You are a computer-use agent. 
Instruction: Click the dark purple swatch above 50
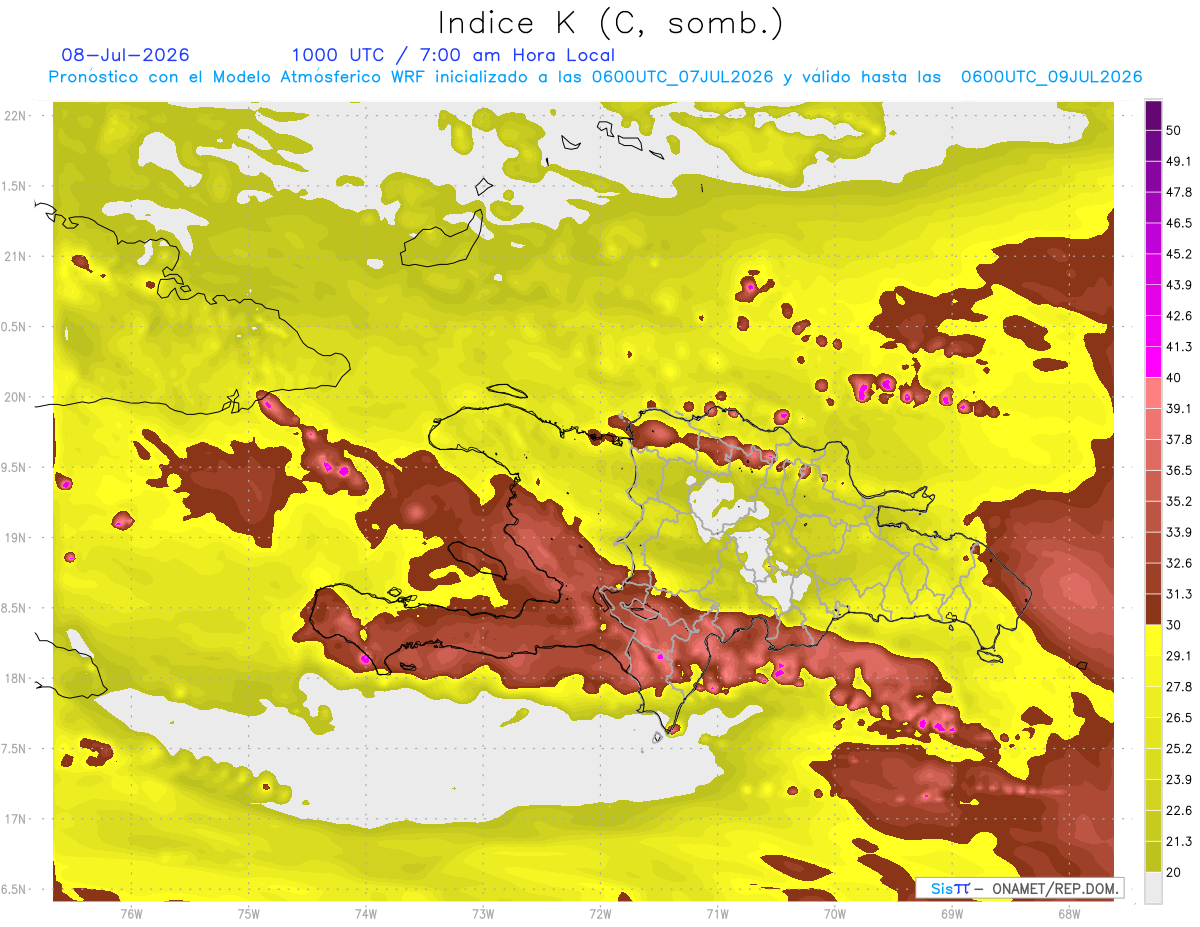(x=1154, y=116)
